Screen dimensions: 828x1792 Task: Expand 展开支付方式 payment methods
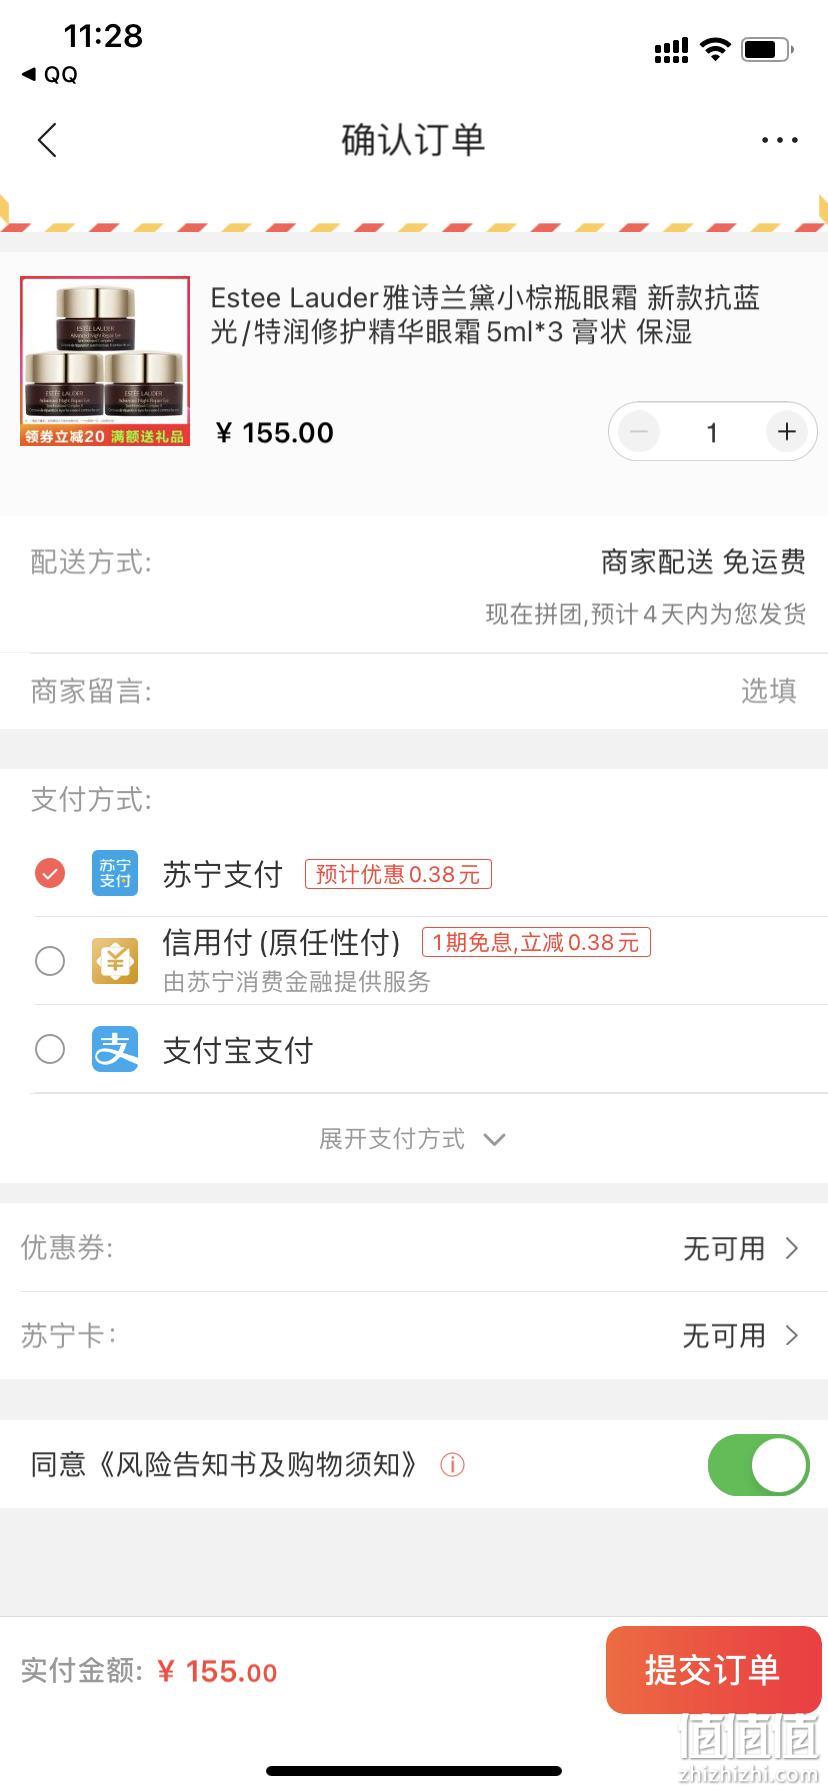[x=413, y=1139]
